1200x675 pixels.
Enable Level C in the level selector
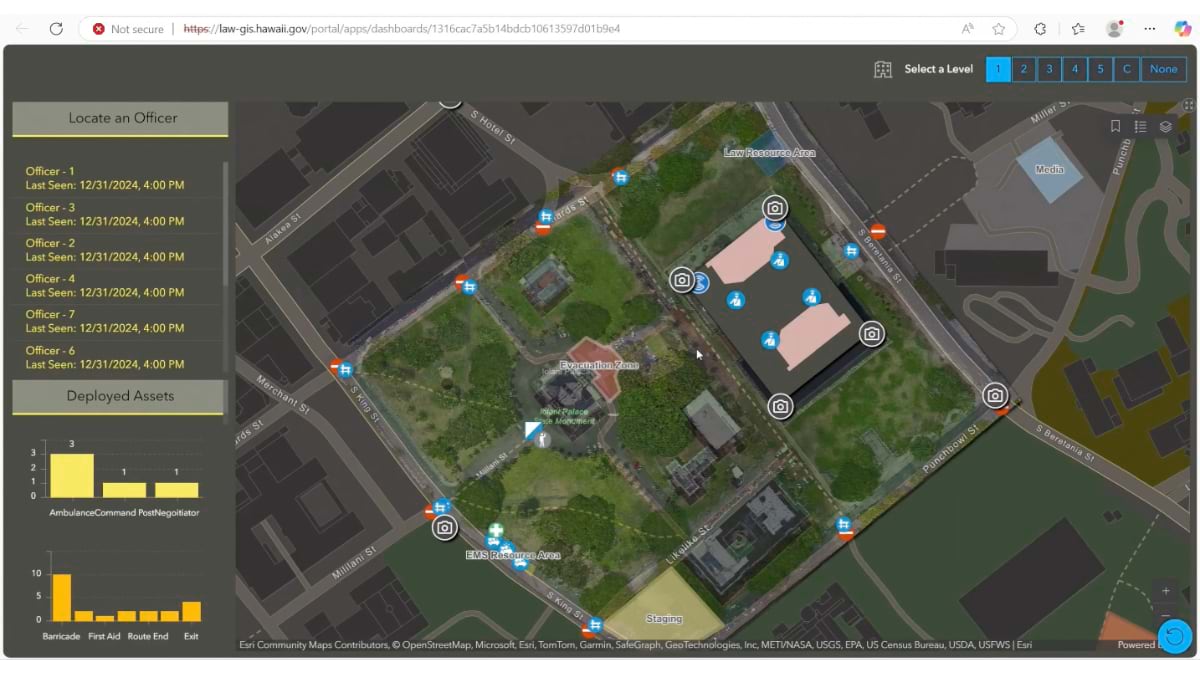coord(1127,69)
